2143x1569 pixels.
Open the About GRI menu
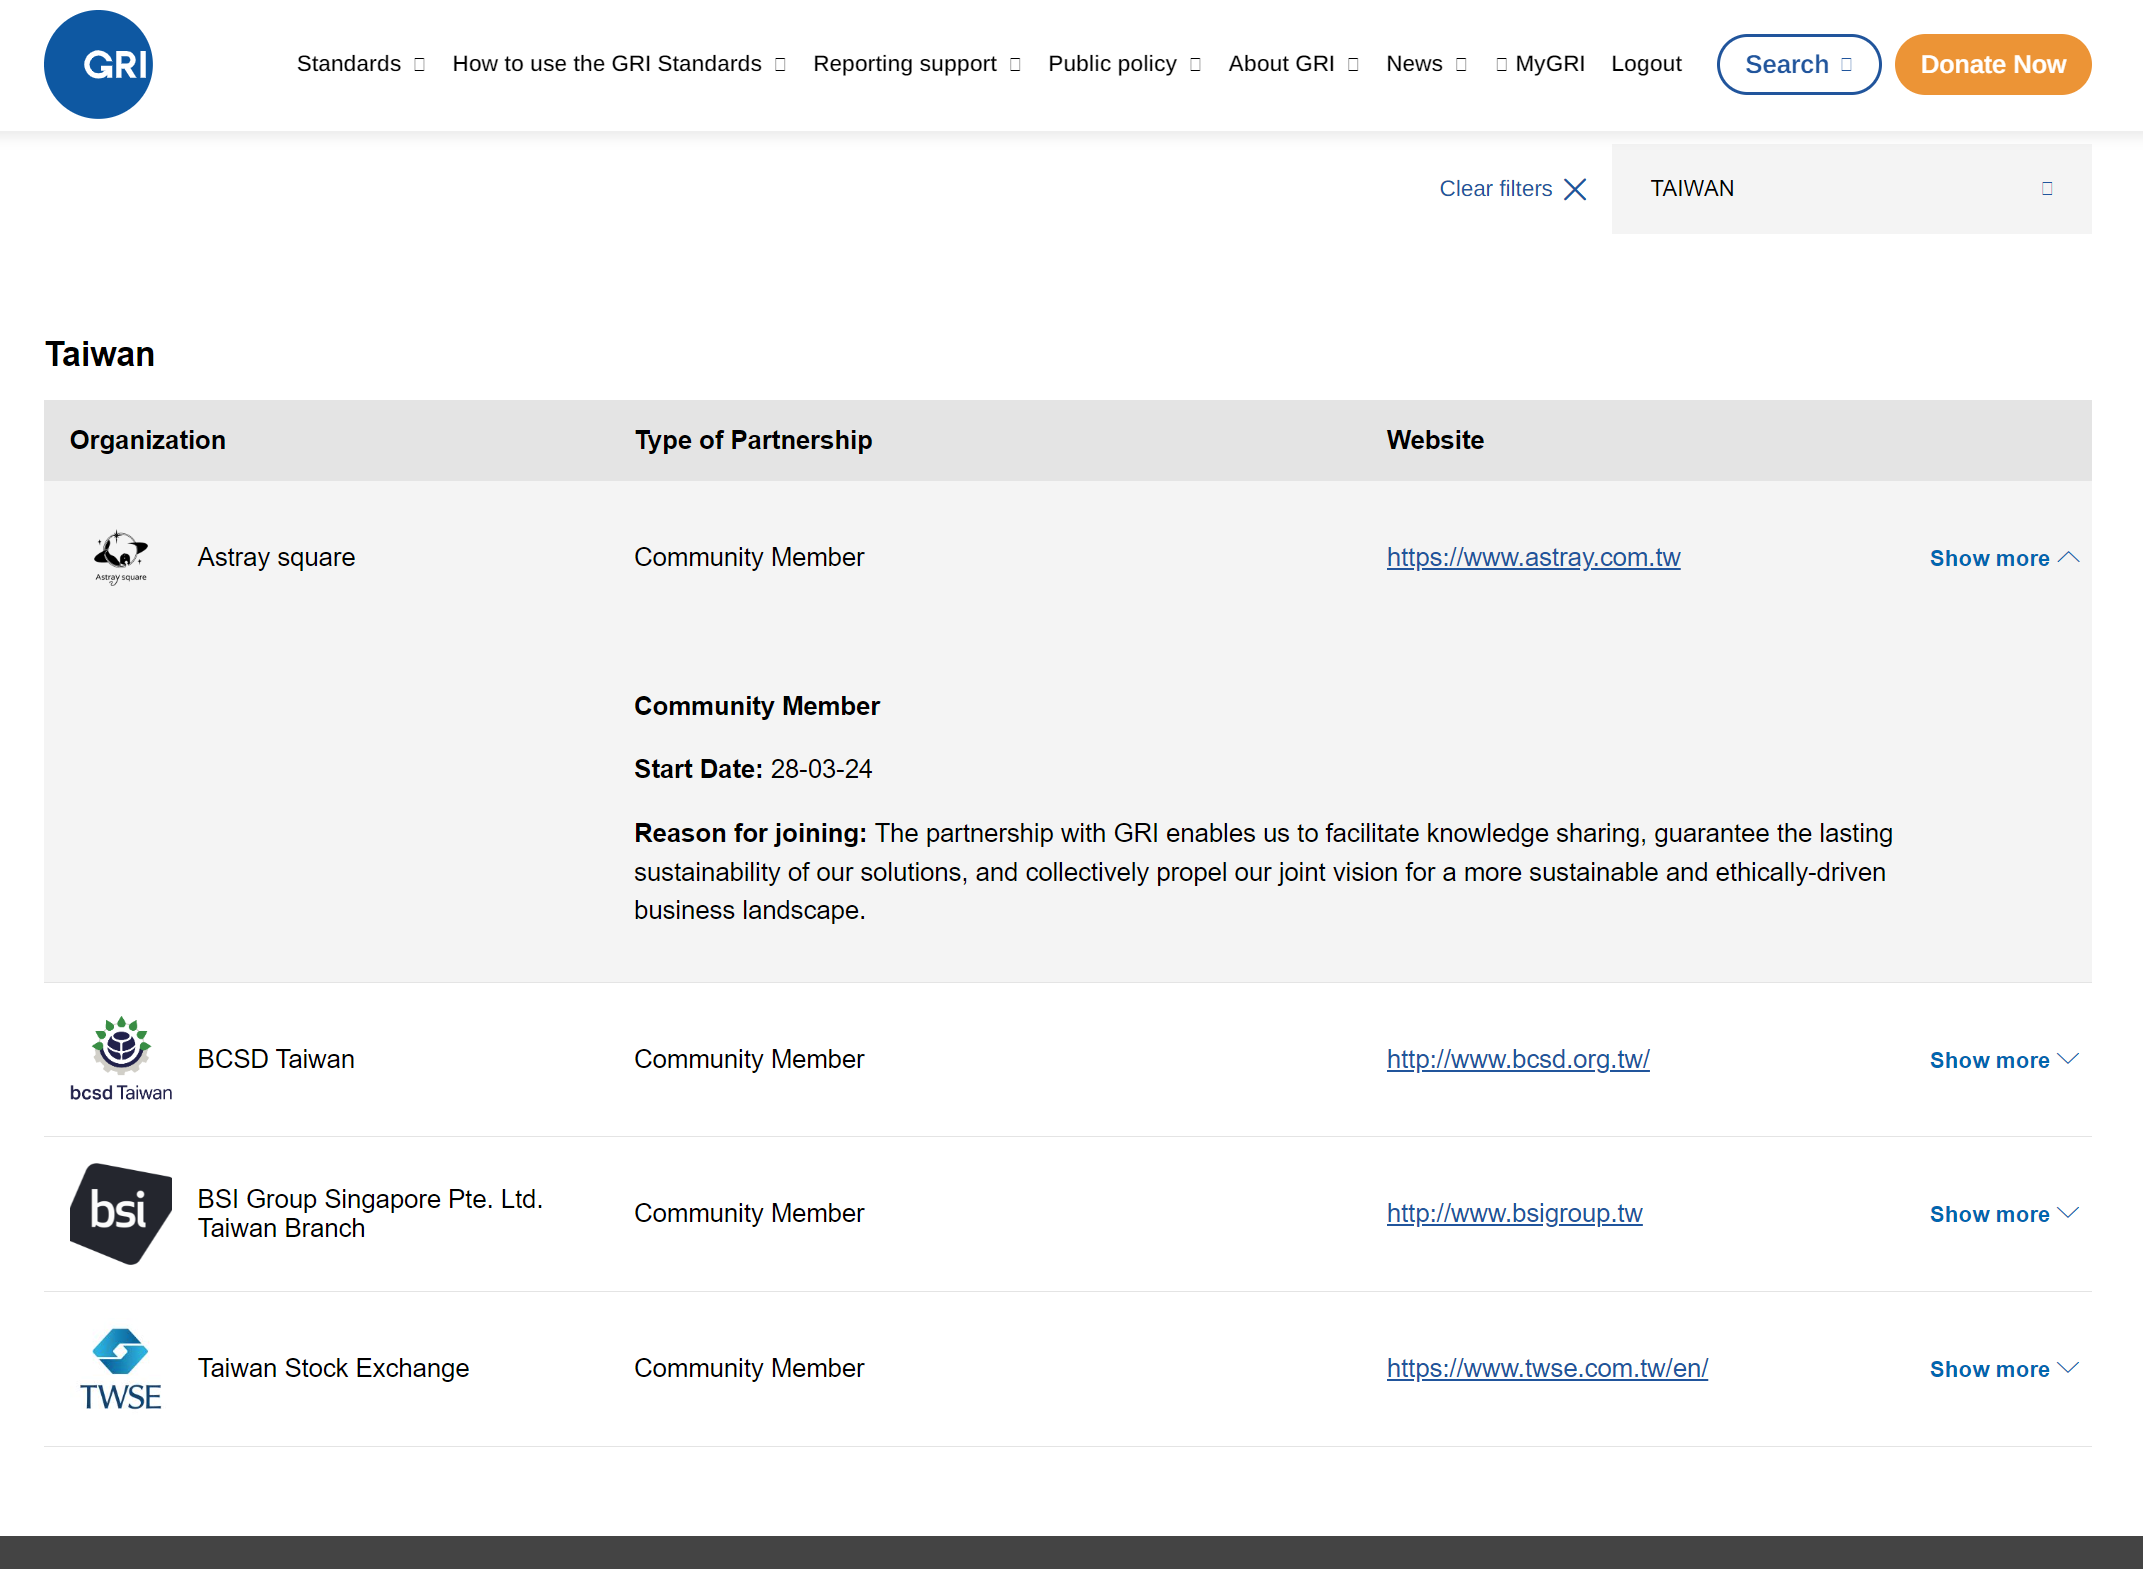1294,64
